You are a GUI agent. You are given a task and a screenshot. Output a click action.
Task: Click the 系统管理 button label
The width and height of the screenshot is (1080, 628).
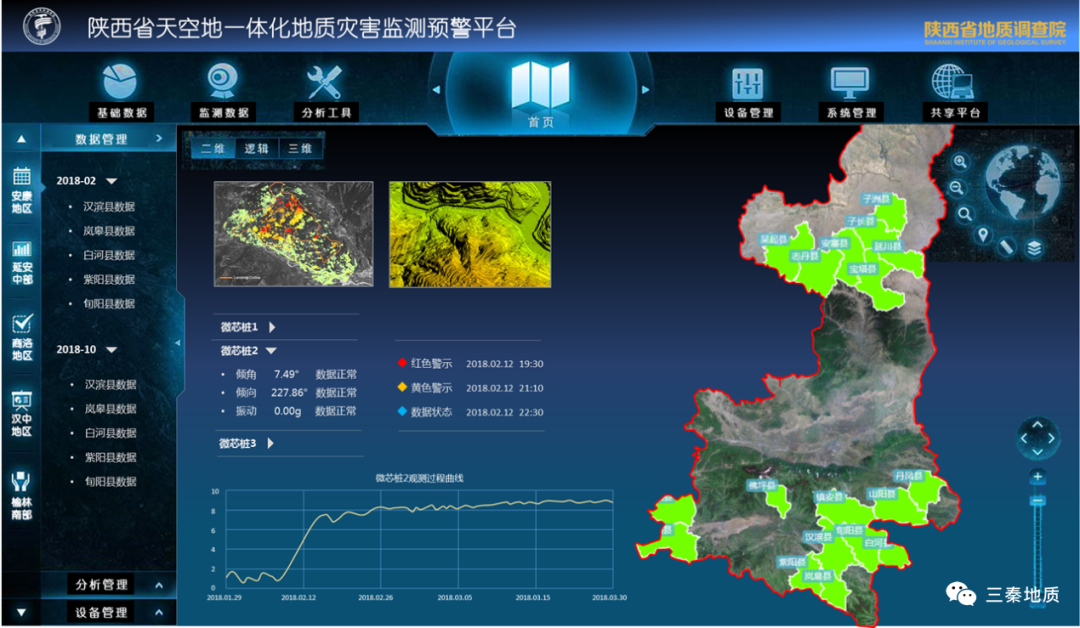851,113
